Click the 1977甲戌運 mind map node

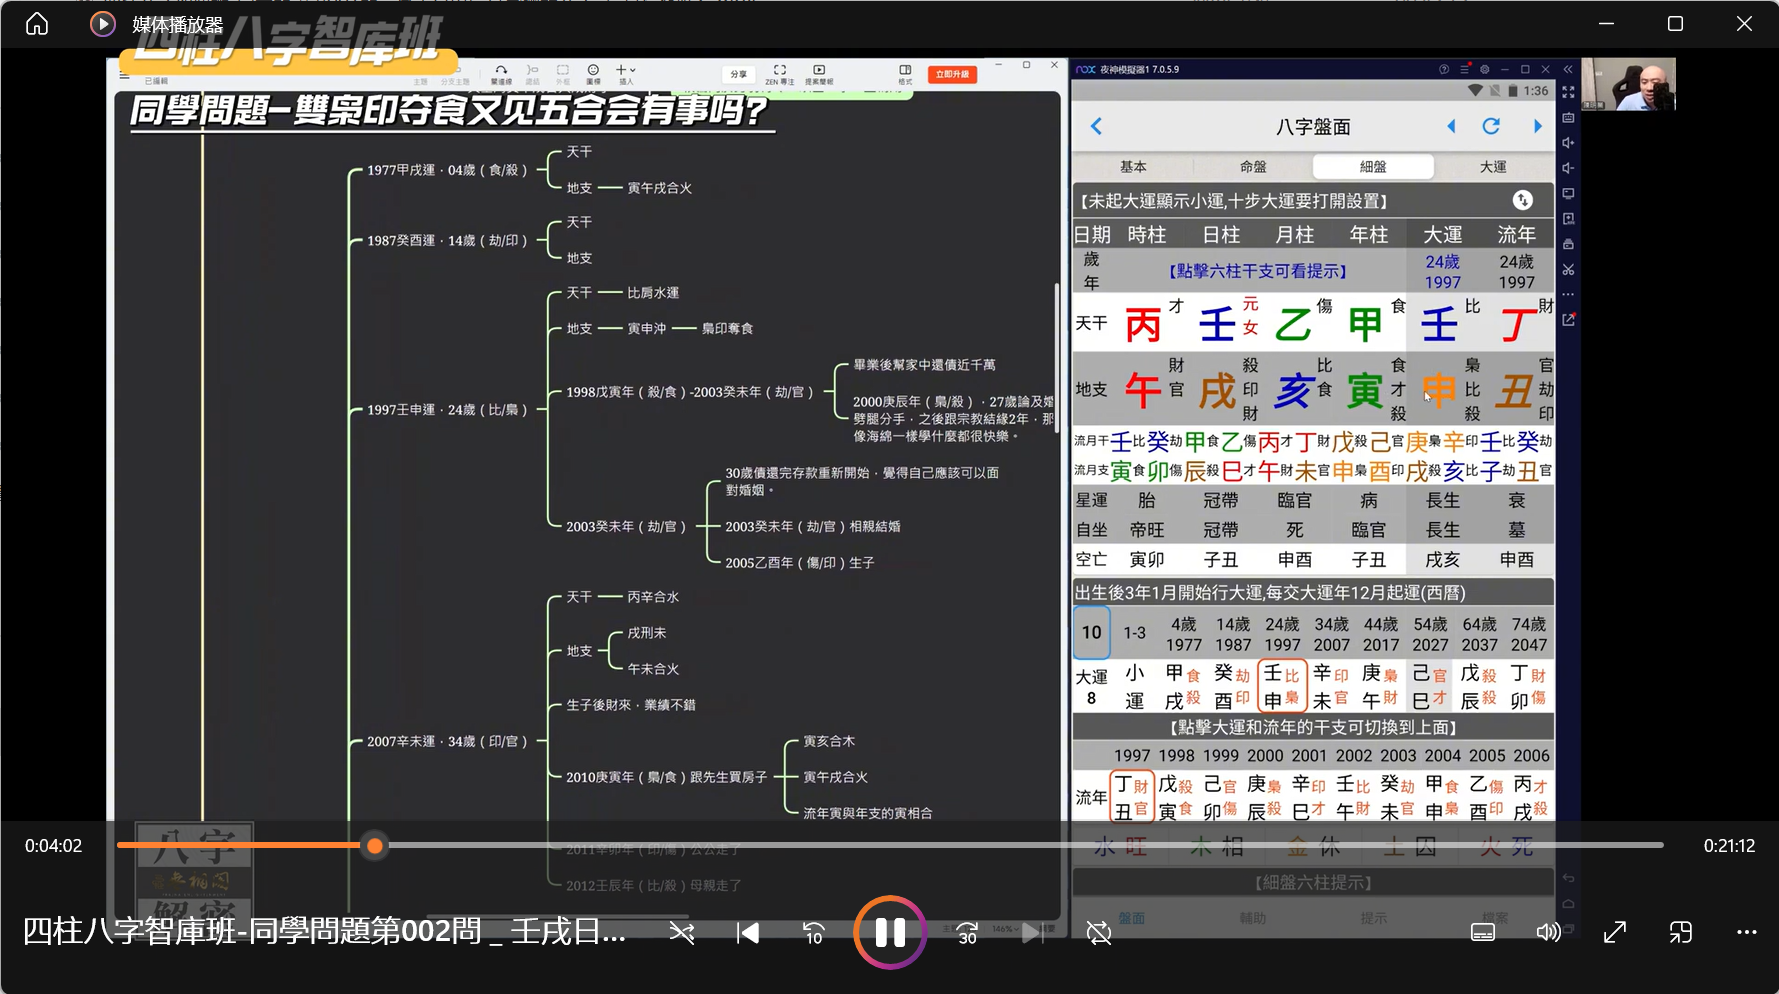[x=446, y=170]
